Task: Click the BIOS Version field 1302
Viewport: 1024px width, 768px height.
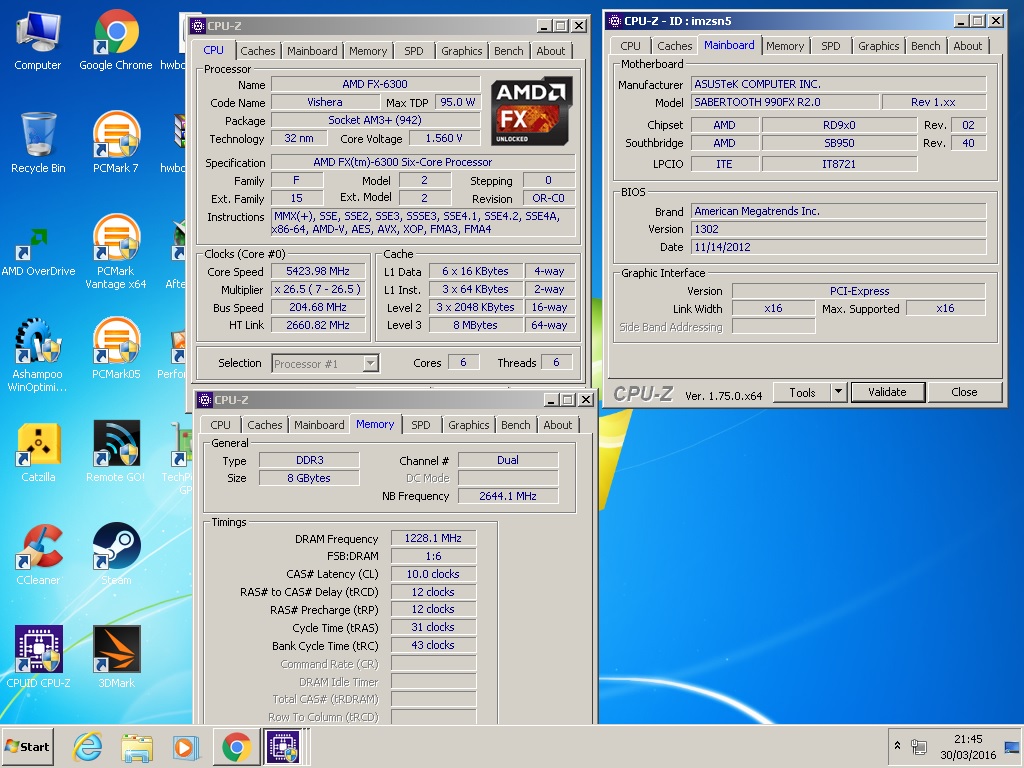Action: pos(839,229)
